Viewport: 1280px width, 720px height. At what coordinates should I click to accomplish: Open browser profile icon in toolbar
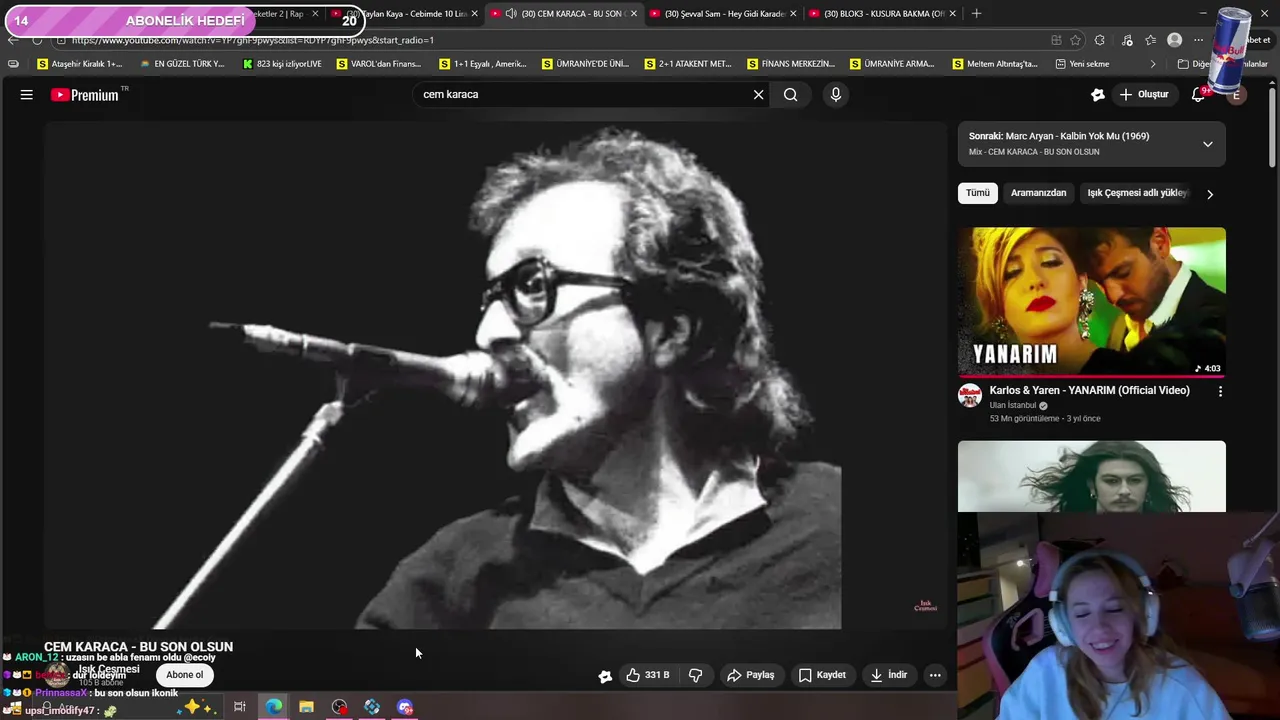point(1174,40)
